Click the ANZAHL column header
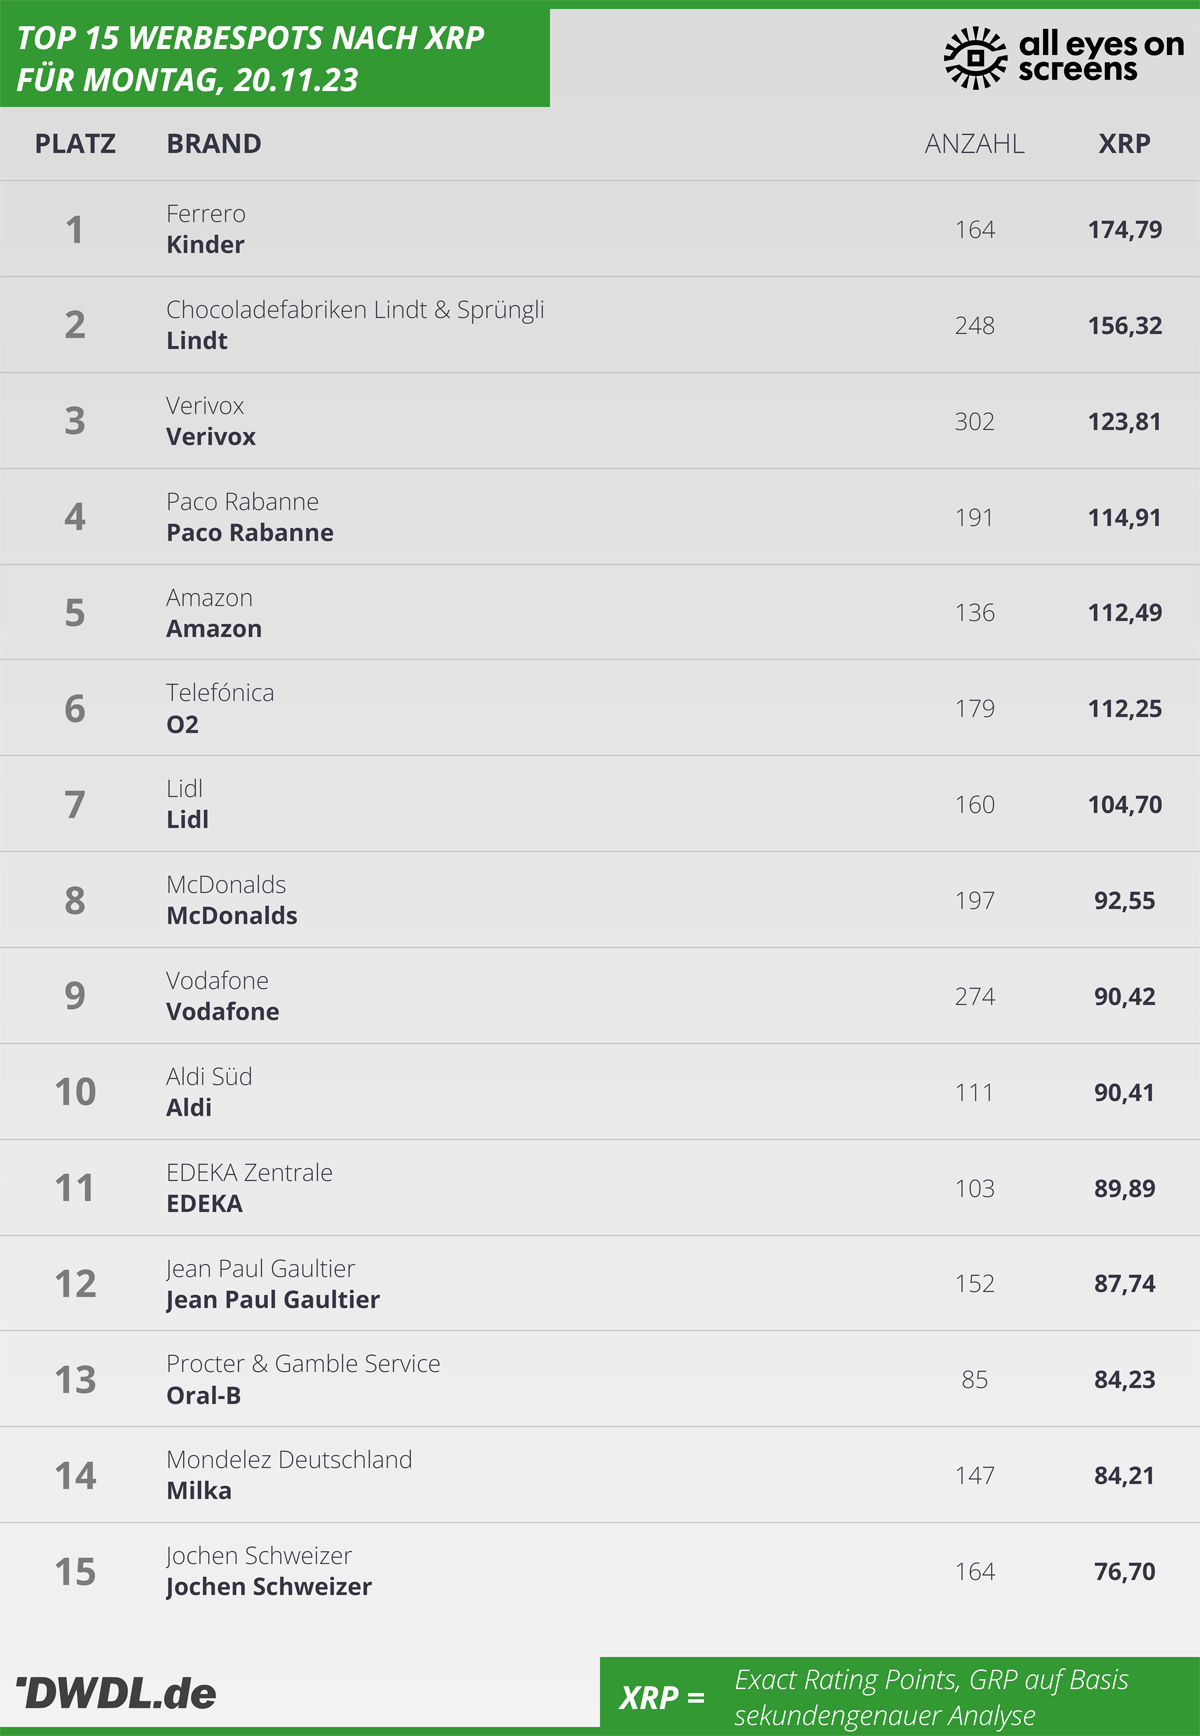 (x=974, y=144)
